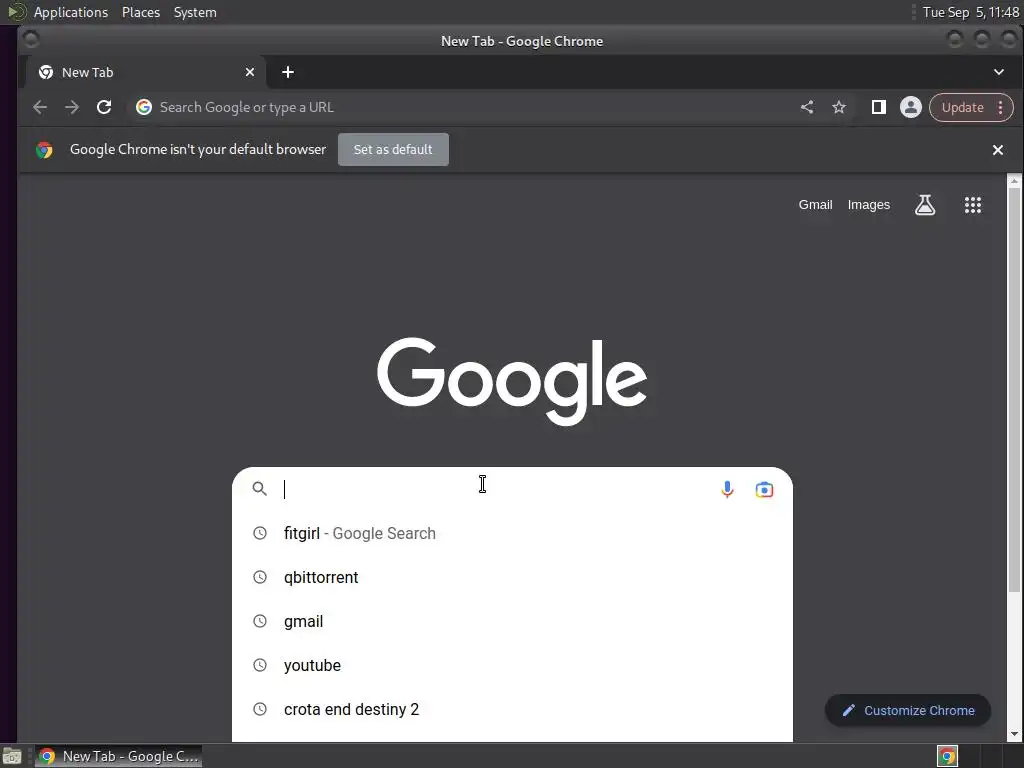Click the clock icon beside qbittorrent
The height and width of the screenshot is (768, 1024).
tap(260, 577)
